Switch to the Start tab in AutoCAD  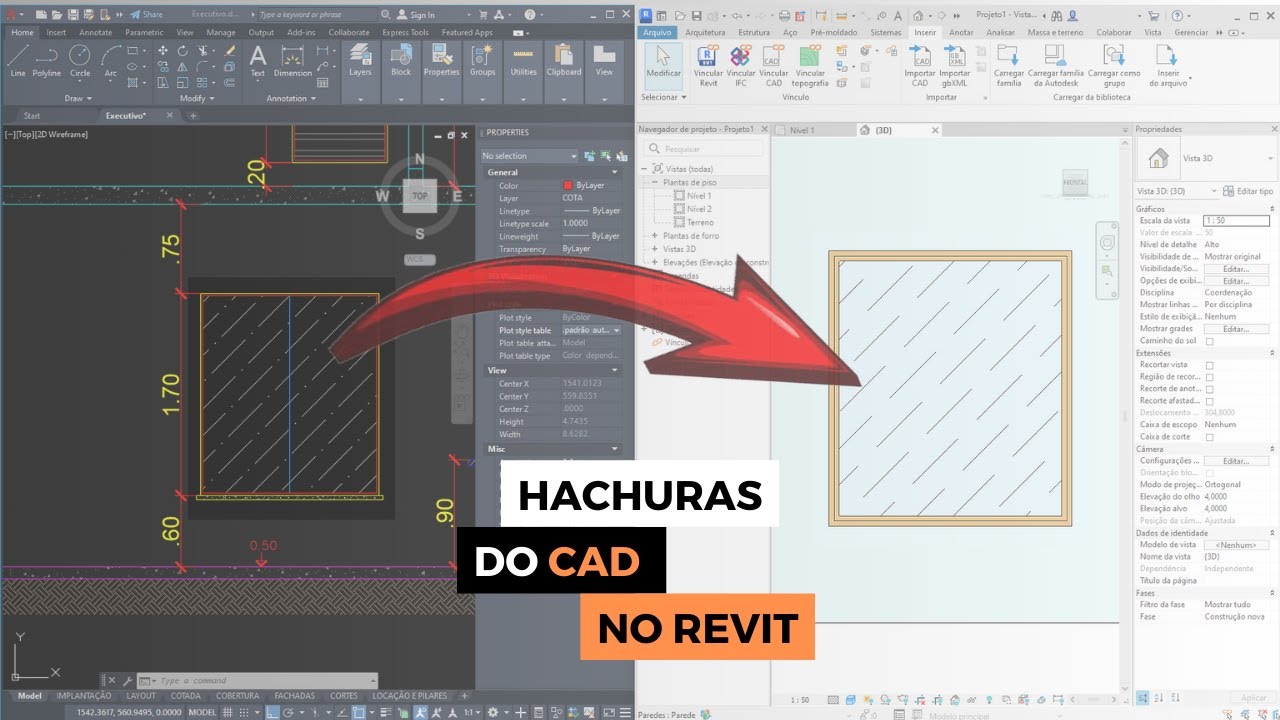32,116
